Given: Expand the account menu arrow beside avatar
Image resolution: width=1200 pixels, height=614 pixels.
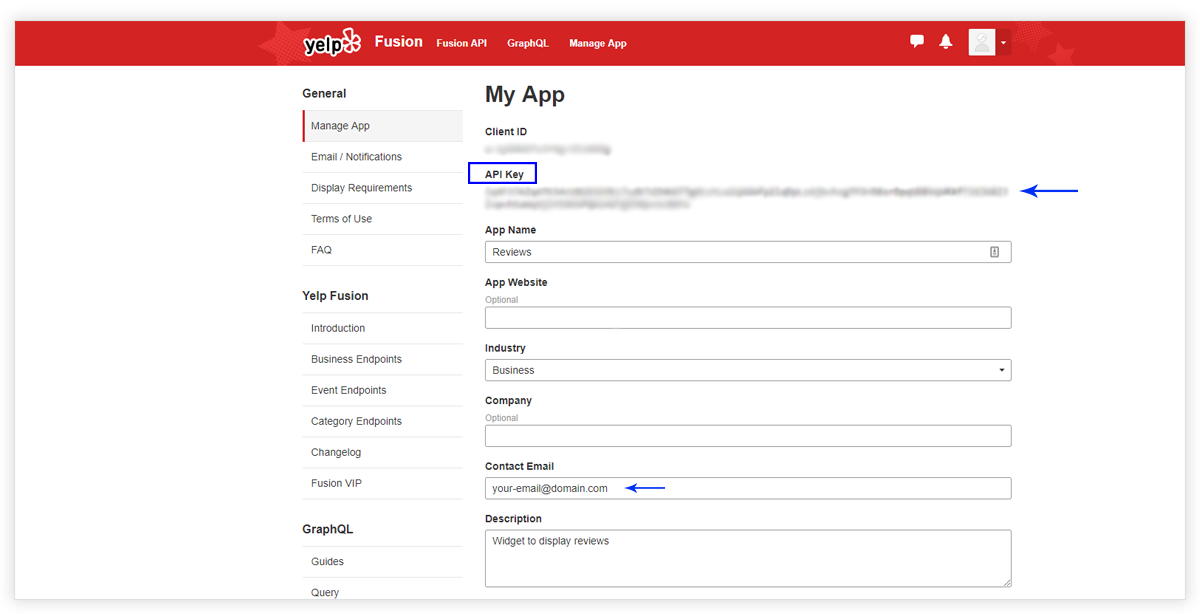Looking at the screenshot, I should tap(1003, 43).
